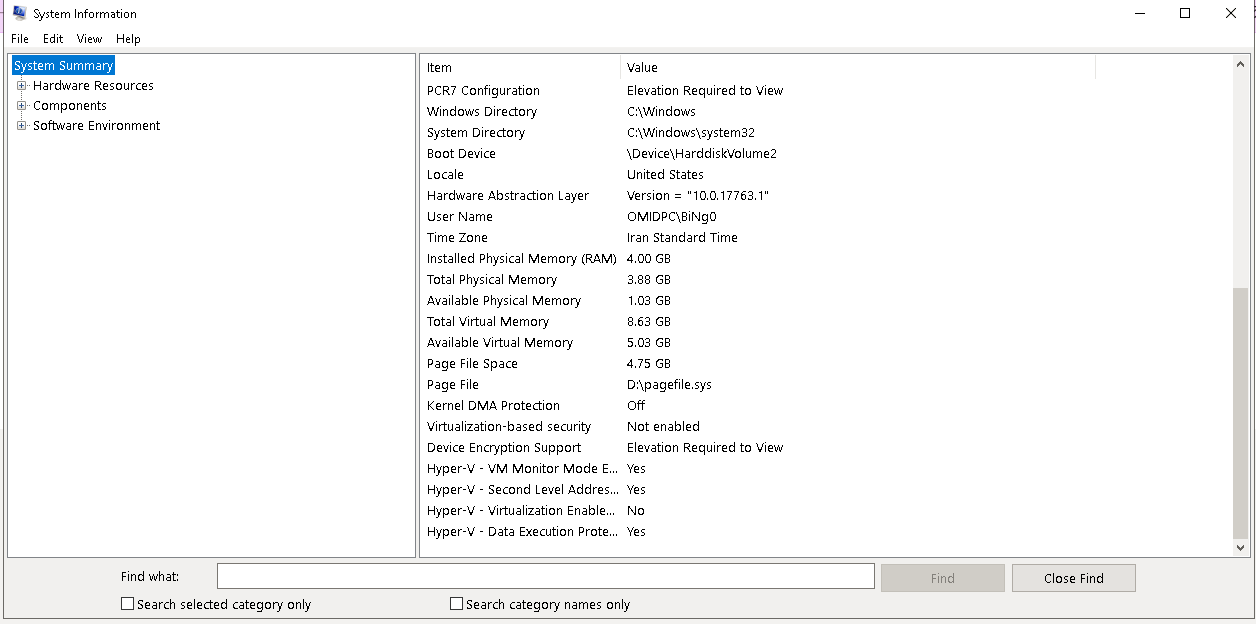Click the Not enabled value
Image resolution: width=1256 pixels, height=624 pixels.
(x=663, y=427)
